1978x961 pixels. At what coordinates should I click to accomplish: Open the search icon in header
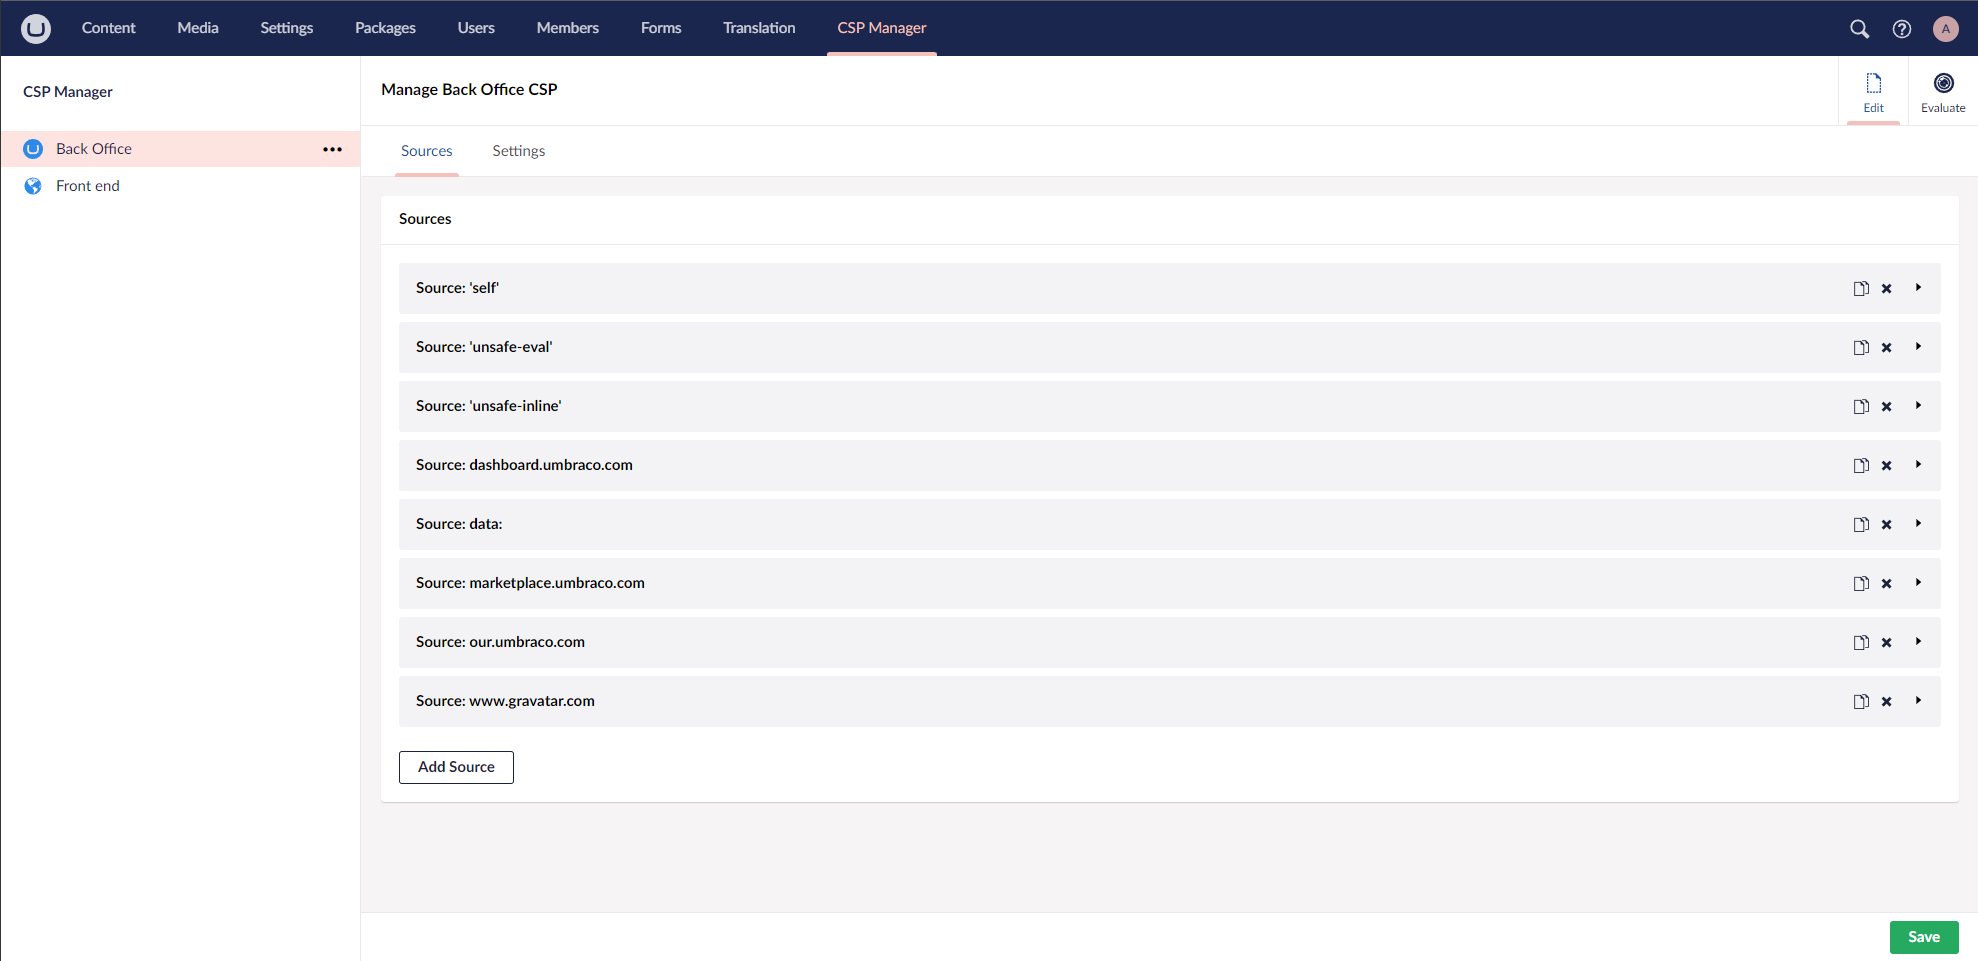tap(1859, 29)
